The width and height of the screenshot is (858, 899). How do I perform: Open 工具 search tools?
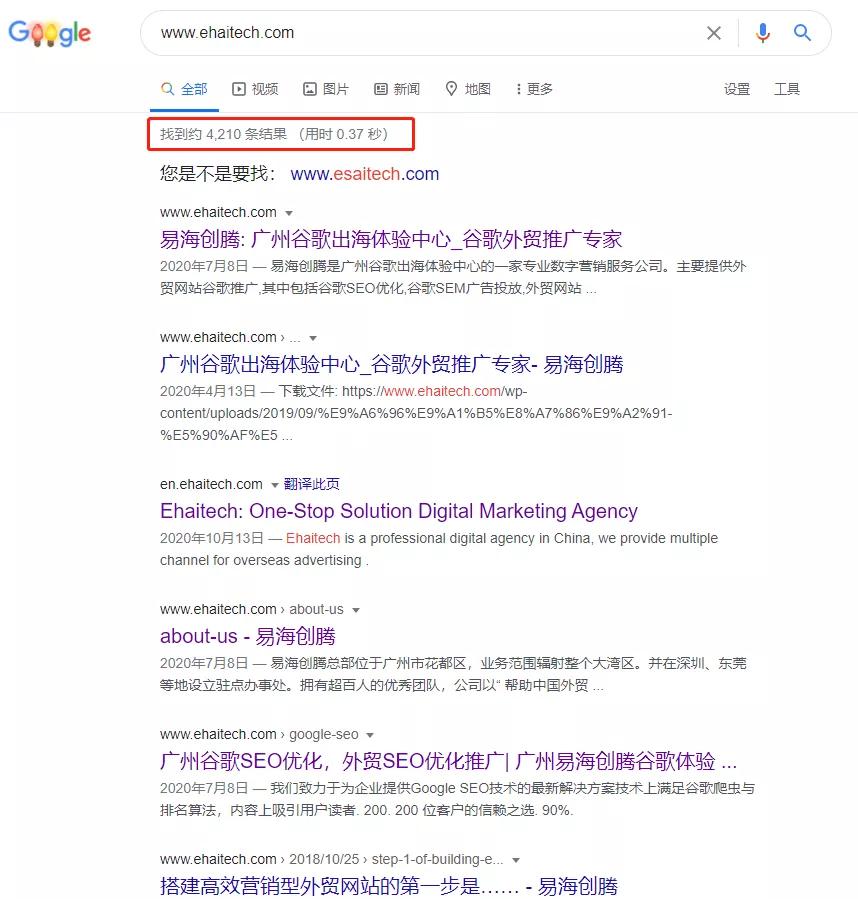(x=786, y=89)
